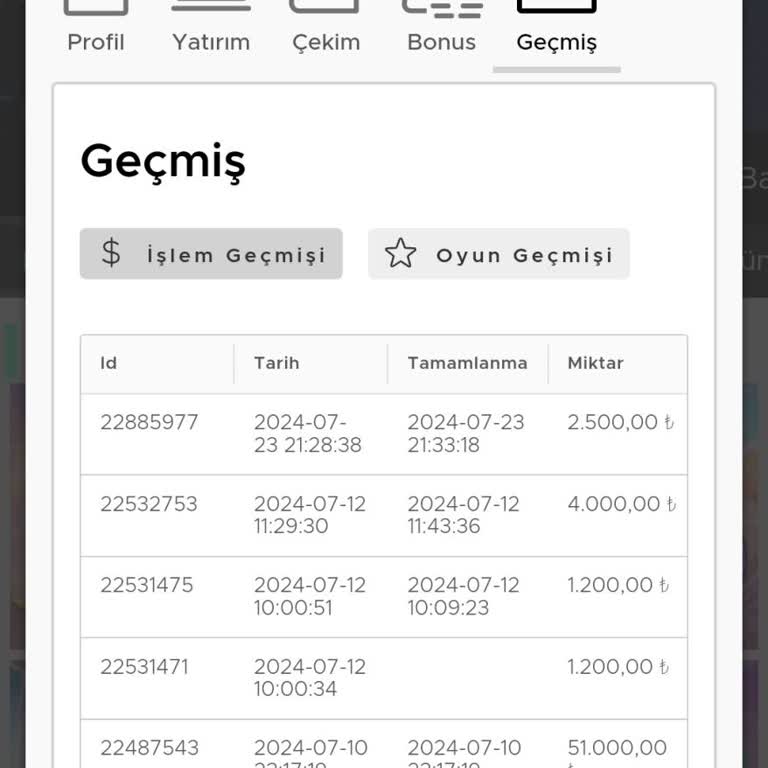Viewport: 768px width, 768px height.
Task: Click date 2024-07-12 10:00:34
Action: [x=310, y=678]
